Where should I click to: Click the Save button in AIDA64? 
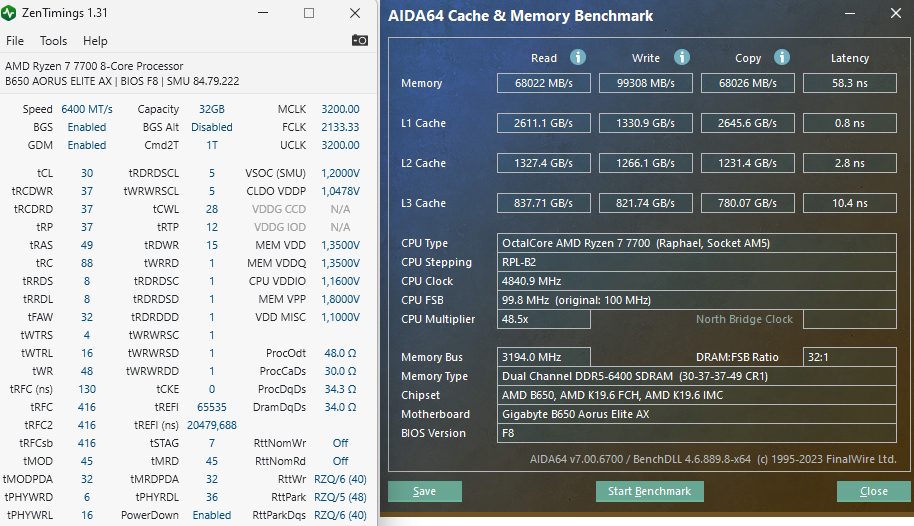point(425,491)
